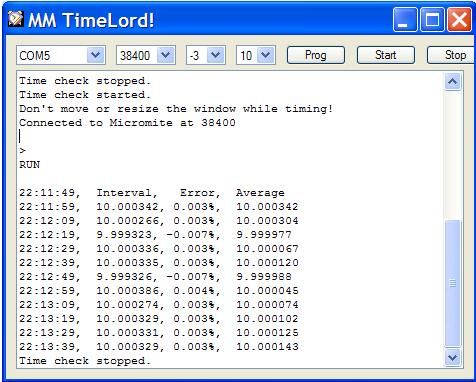Click the Prog button
476x382 pixels.
316,55
